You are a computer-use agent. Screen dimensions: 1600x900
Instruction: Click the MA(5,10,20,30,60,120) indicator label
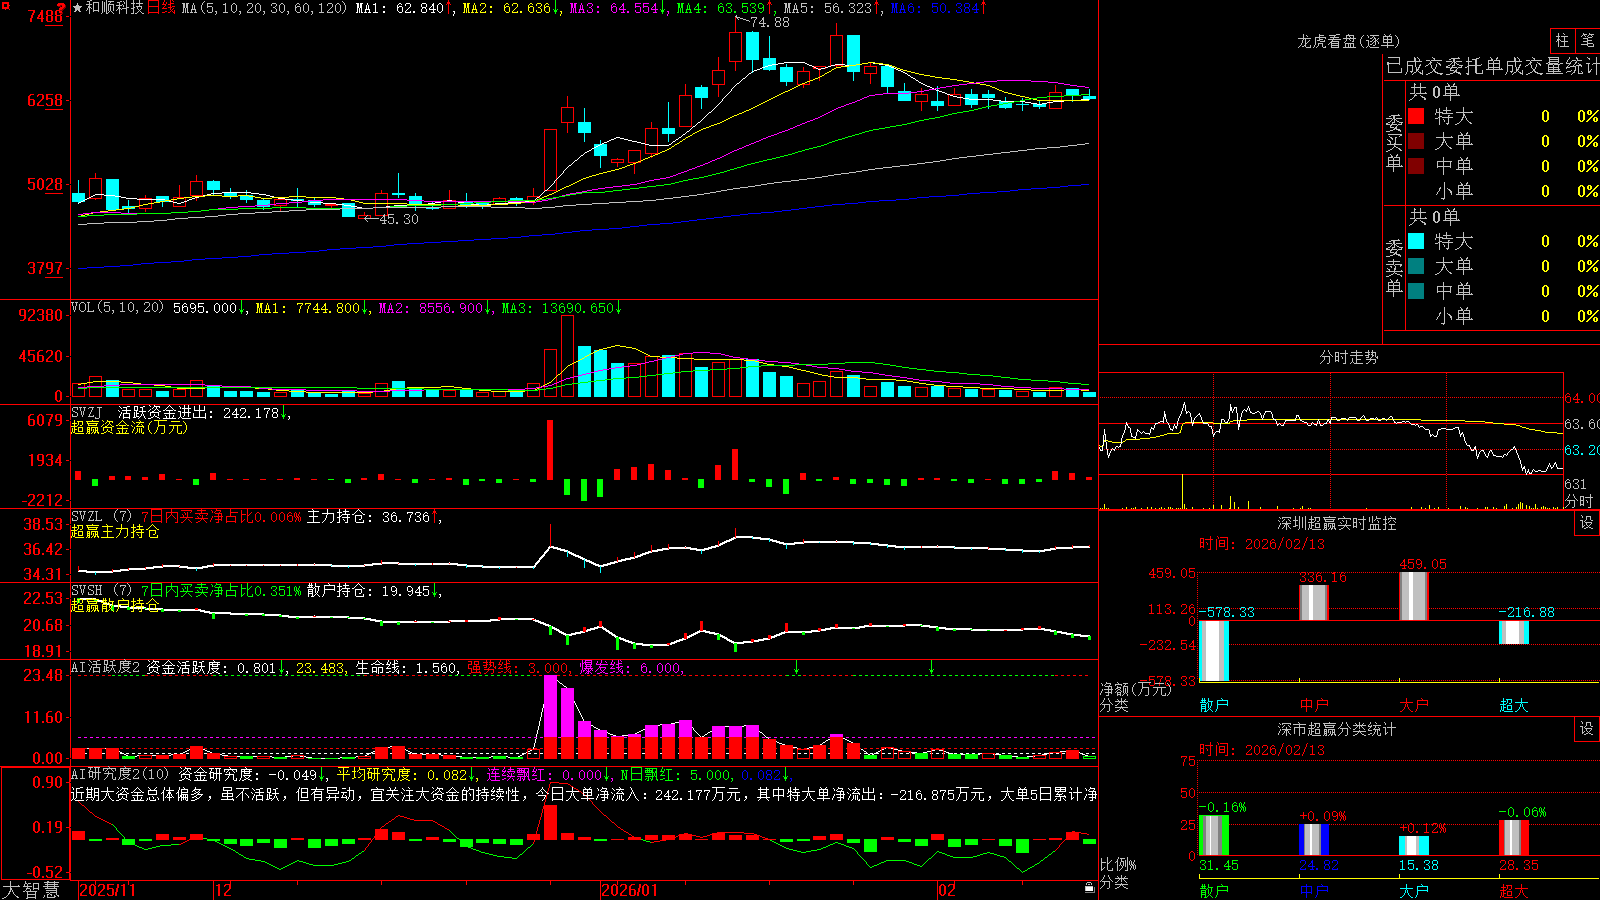[x=264, y=8]
